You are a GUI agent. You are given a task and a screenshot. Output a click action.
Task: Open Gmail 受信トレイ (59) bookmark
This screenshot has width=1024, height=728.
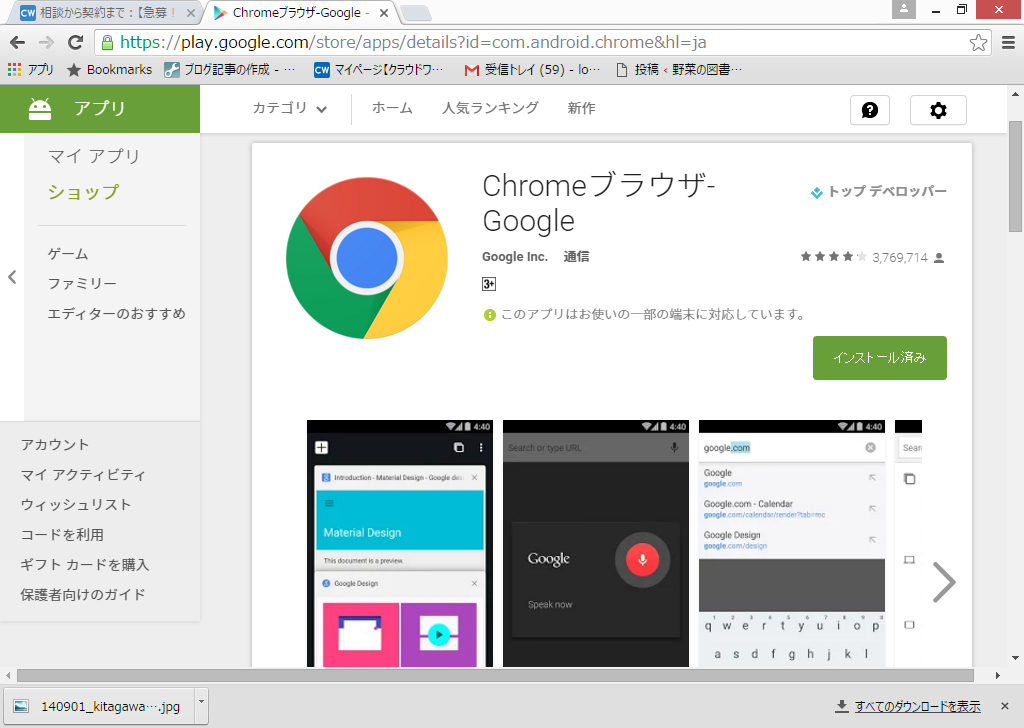click(x=532, y=69)
